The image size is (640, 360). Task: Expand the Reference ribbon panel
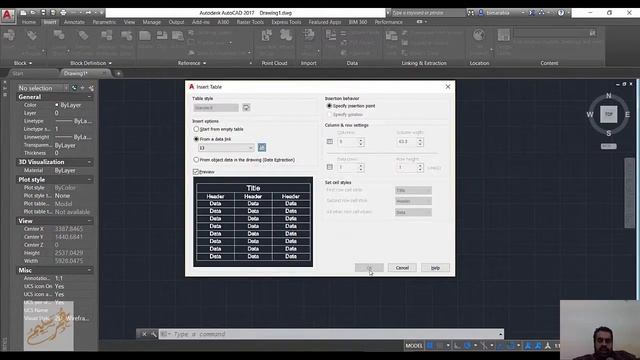pos(192,63)
